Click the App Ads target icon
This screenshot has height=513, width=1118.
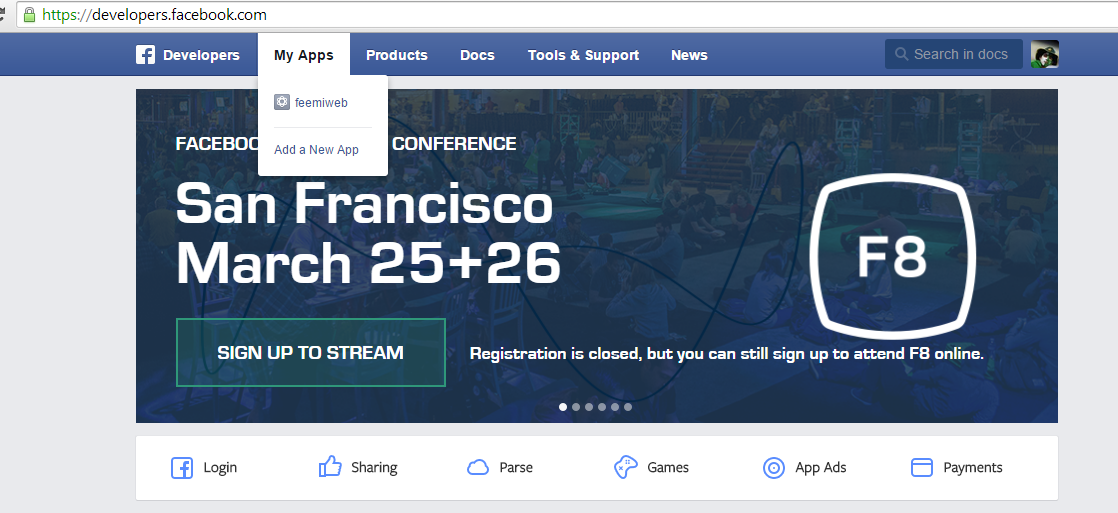click(x=774, y=468)
